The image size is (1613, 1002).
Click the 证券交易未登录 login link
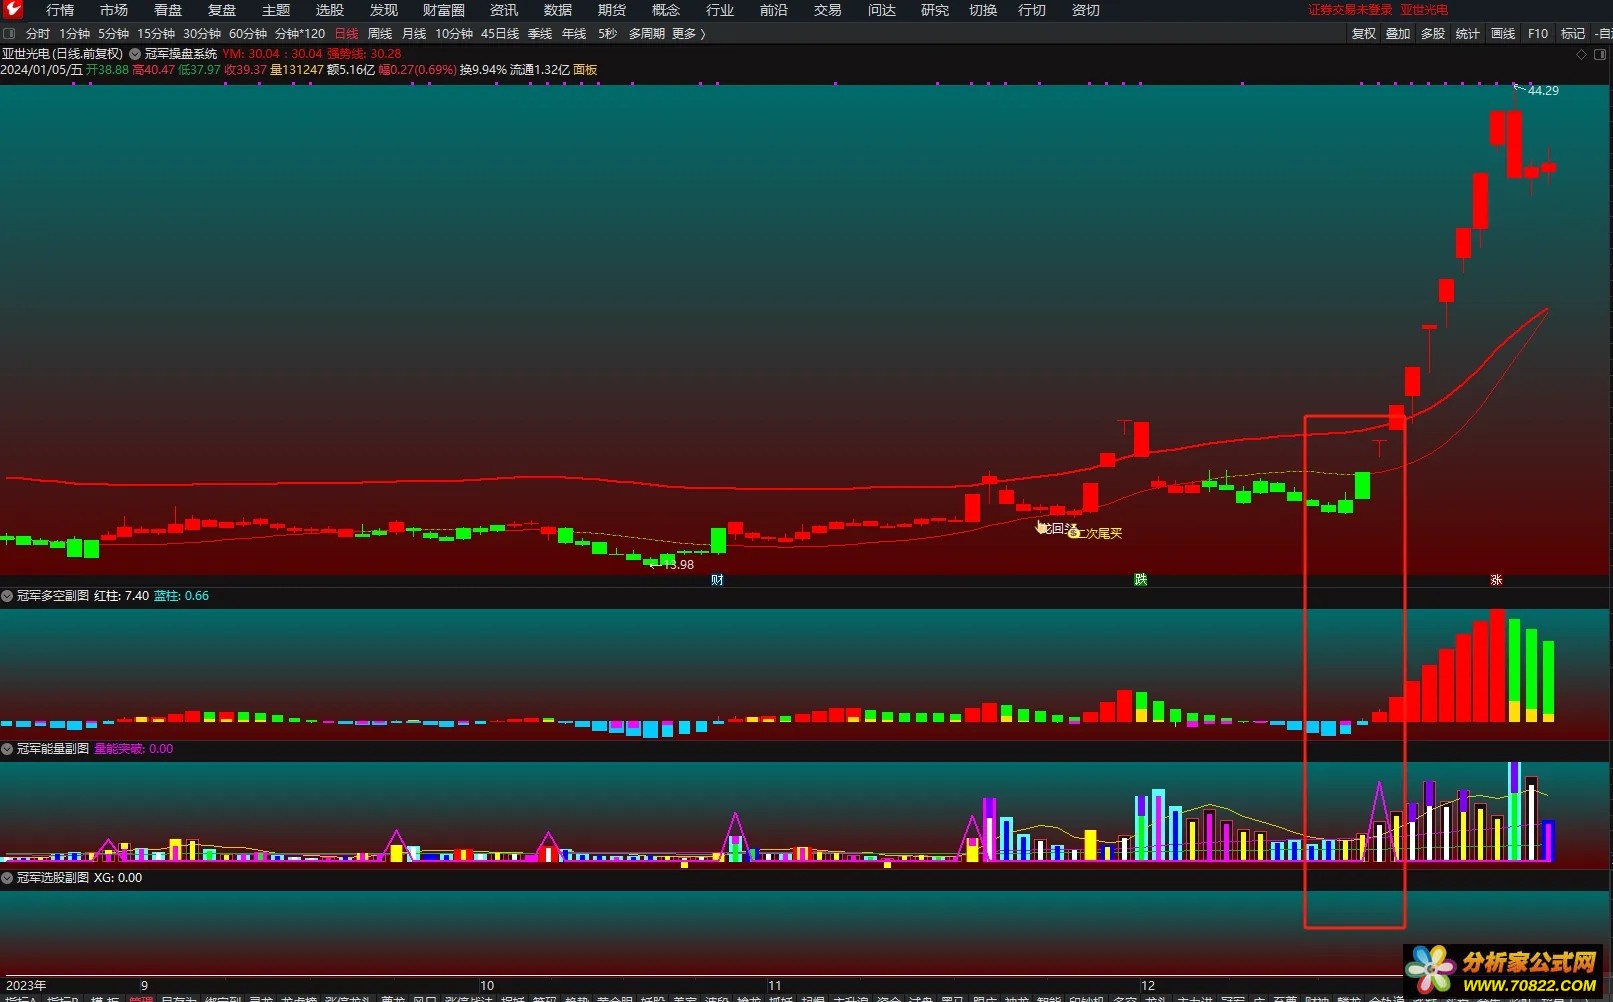[x=1350, y=10]
